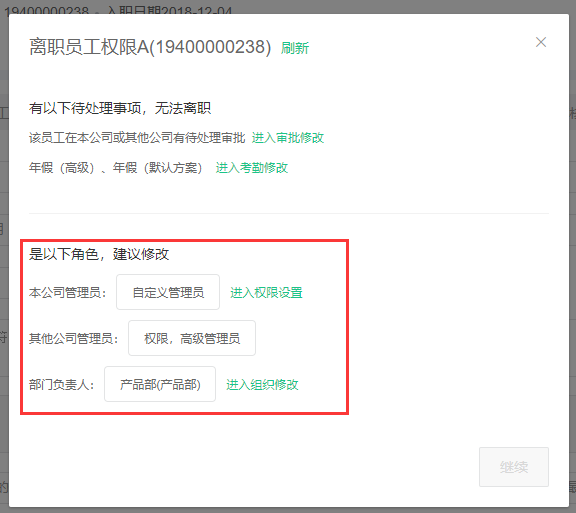Click the background 入职日期2018-12-04 text
The width and height of the screenshot is (576, 513).
tap(169, 10)
